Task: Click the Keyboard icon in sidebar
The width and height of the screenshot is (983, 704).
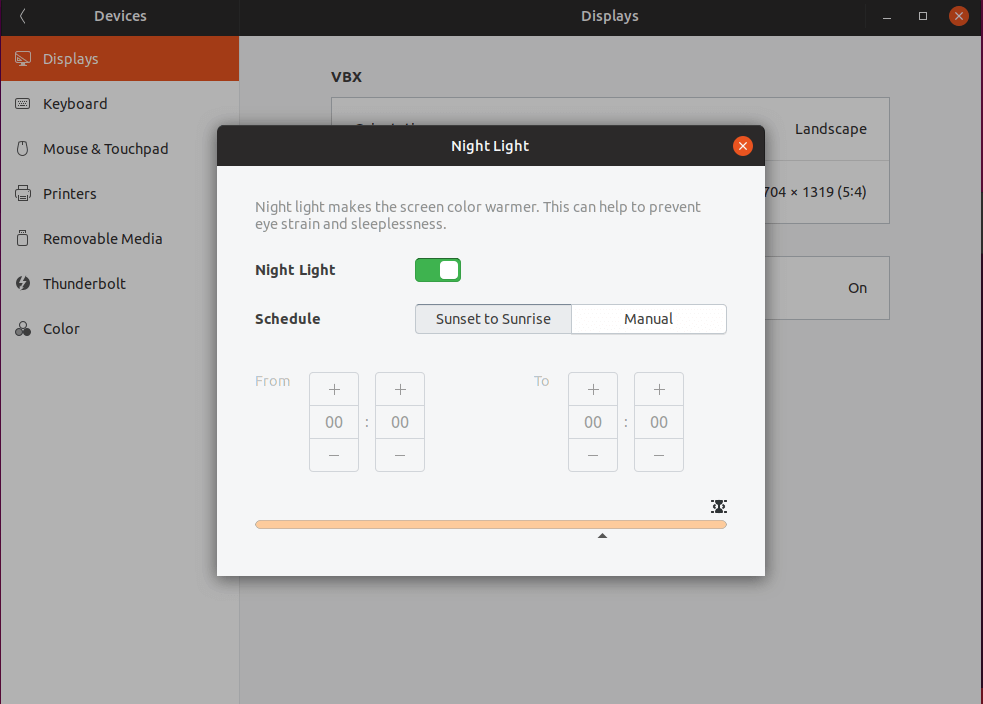Action: [x=22, y=104]
